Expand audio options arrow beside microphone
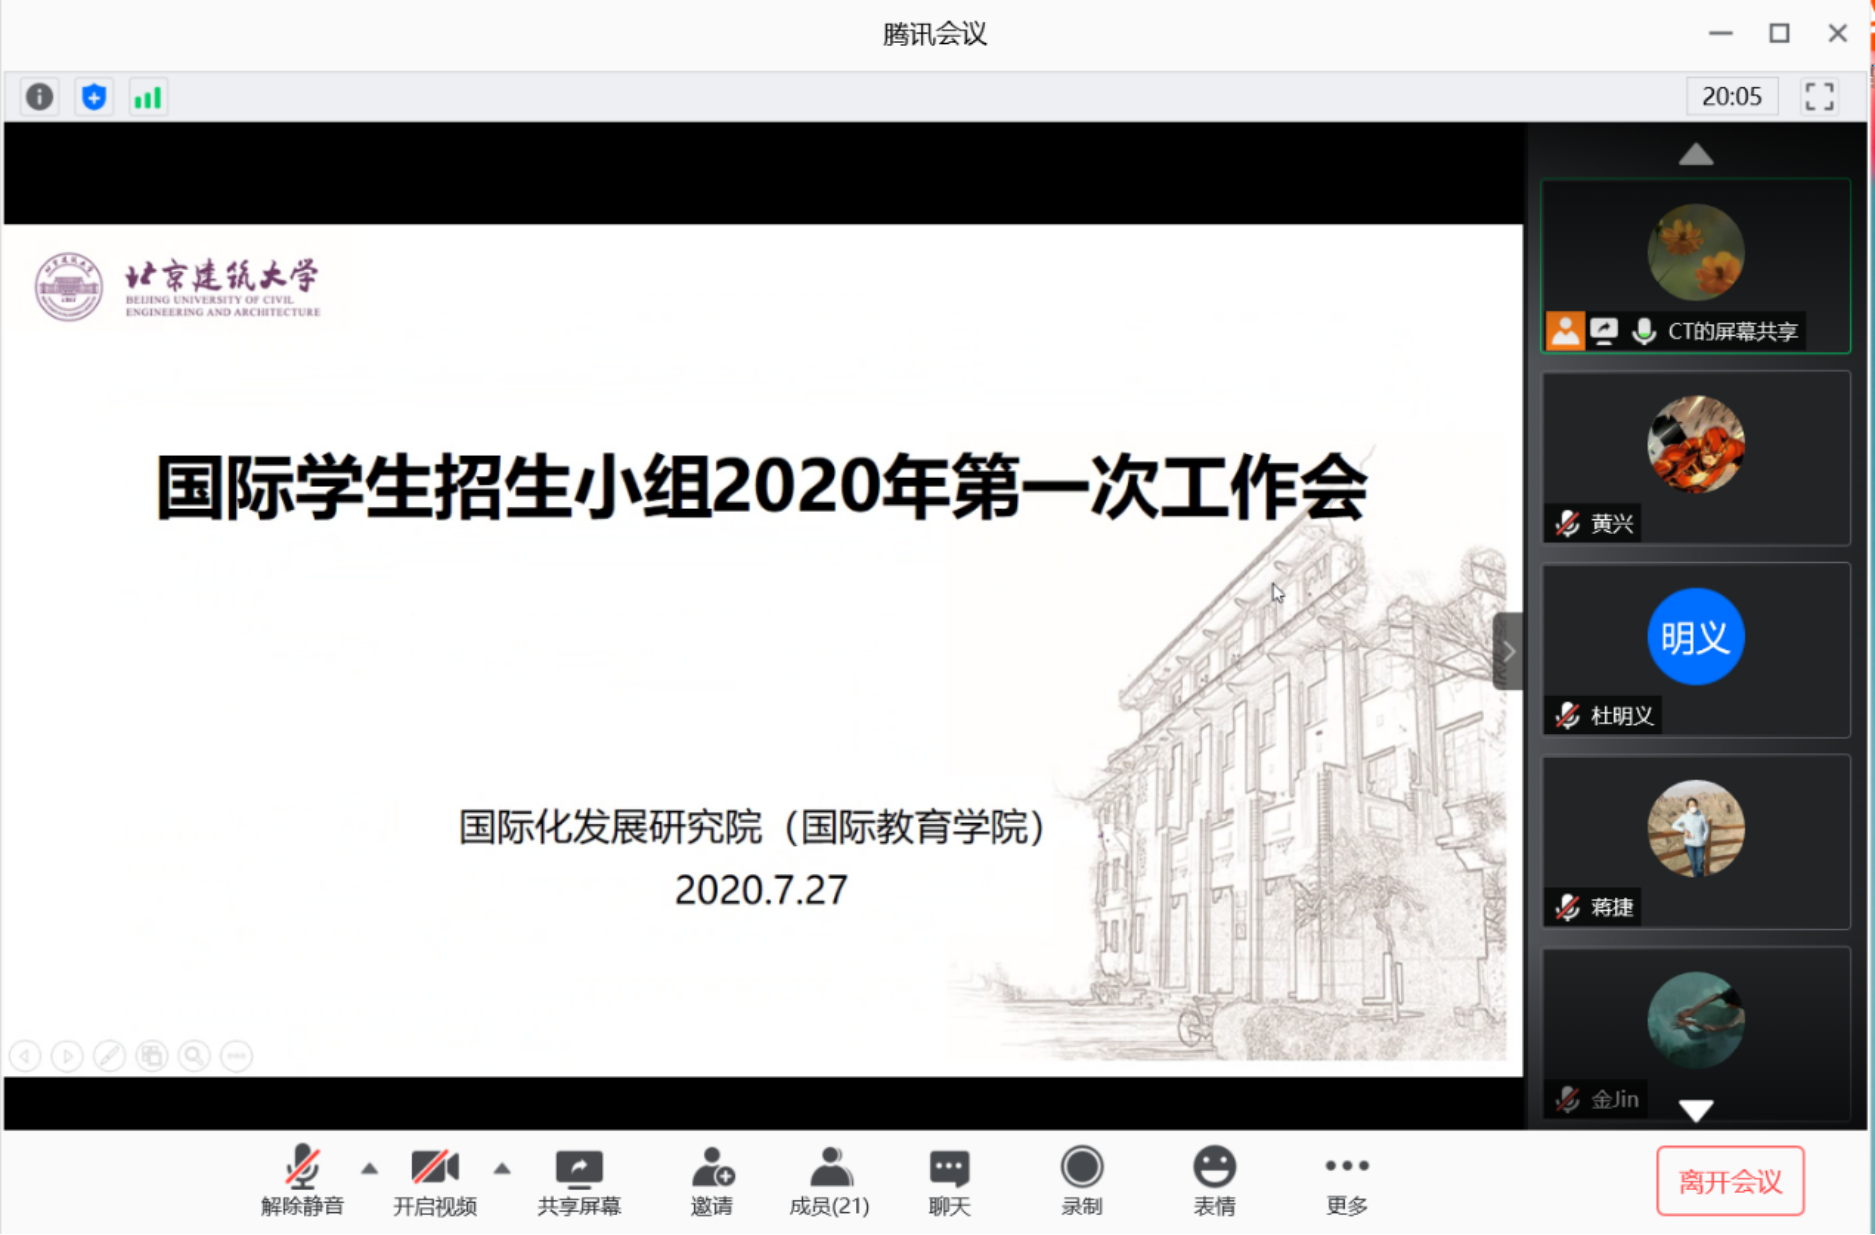The width and height of the screenshot is (1875, 1235). (x=370, y=1168)
